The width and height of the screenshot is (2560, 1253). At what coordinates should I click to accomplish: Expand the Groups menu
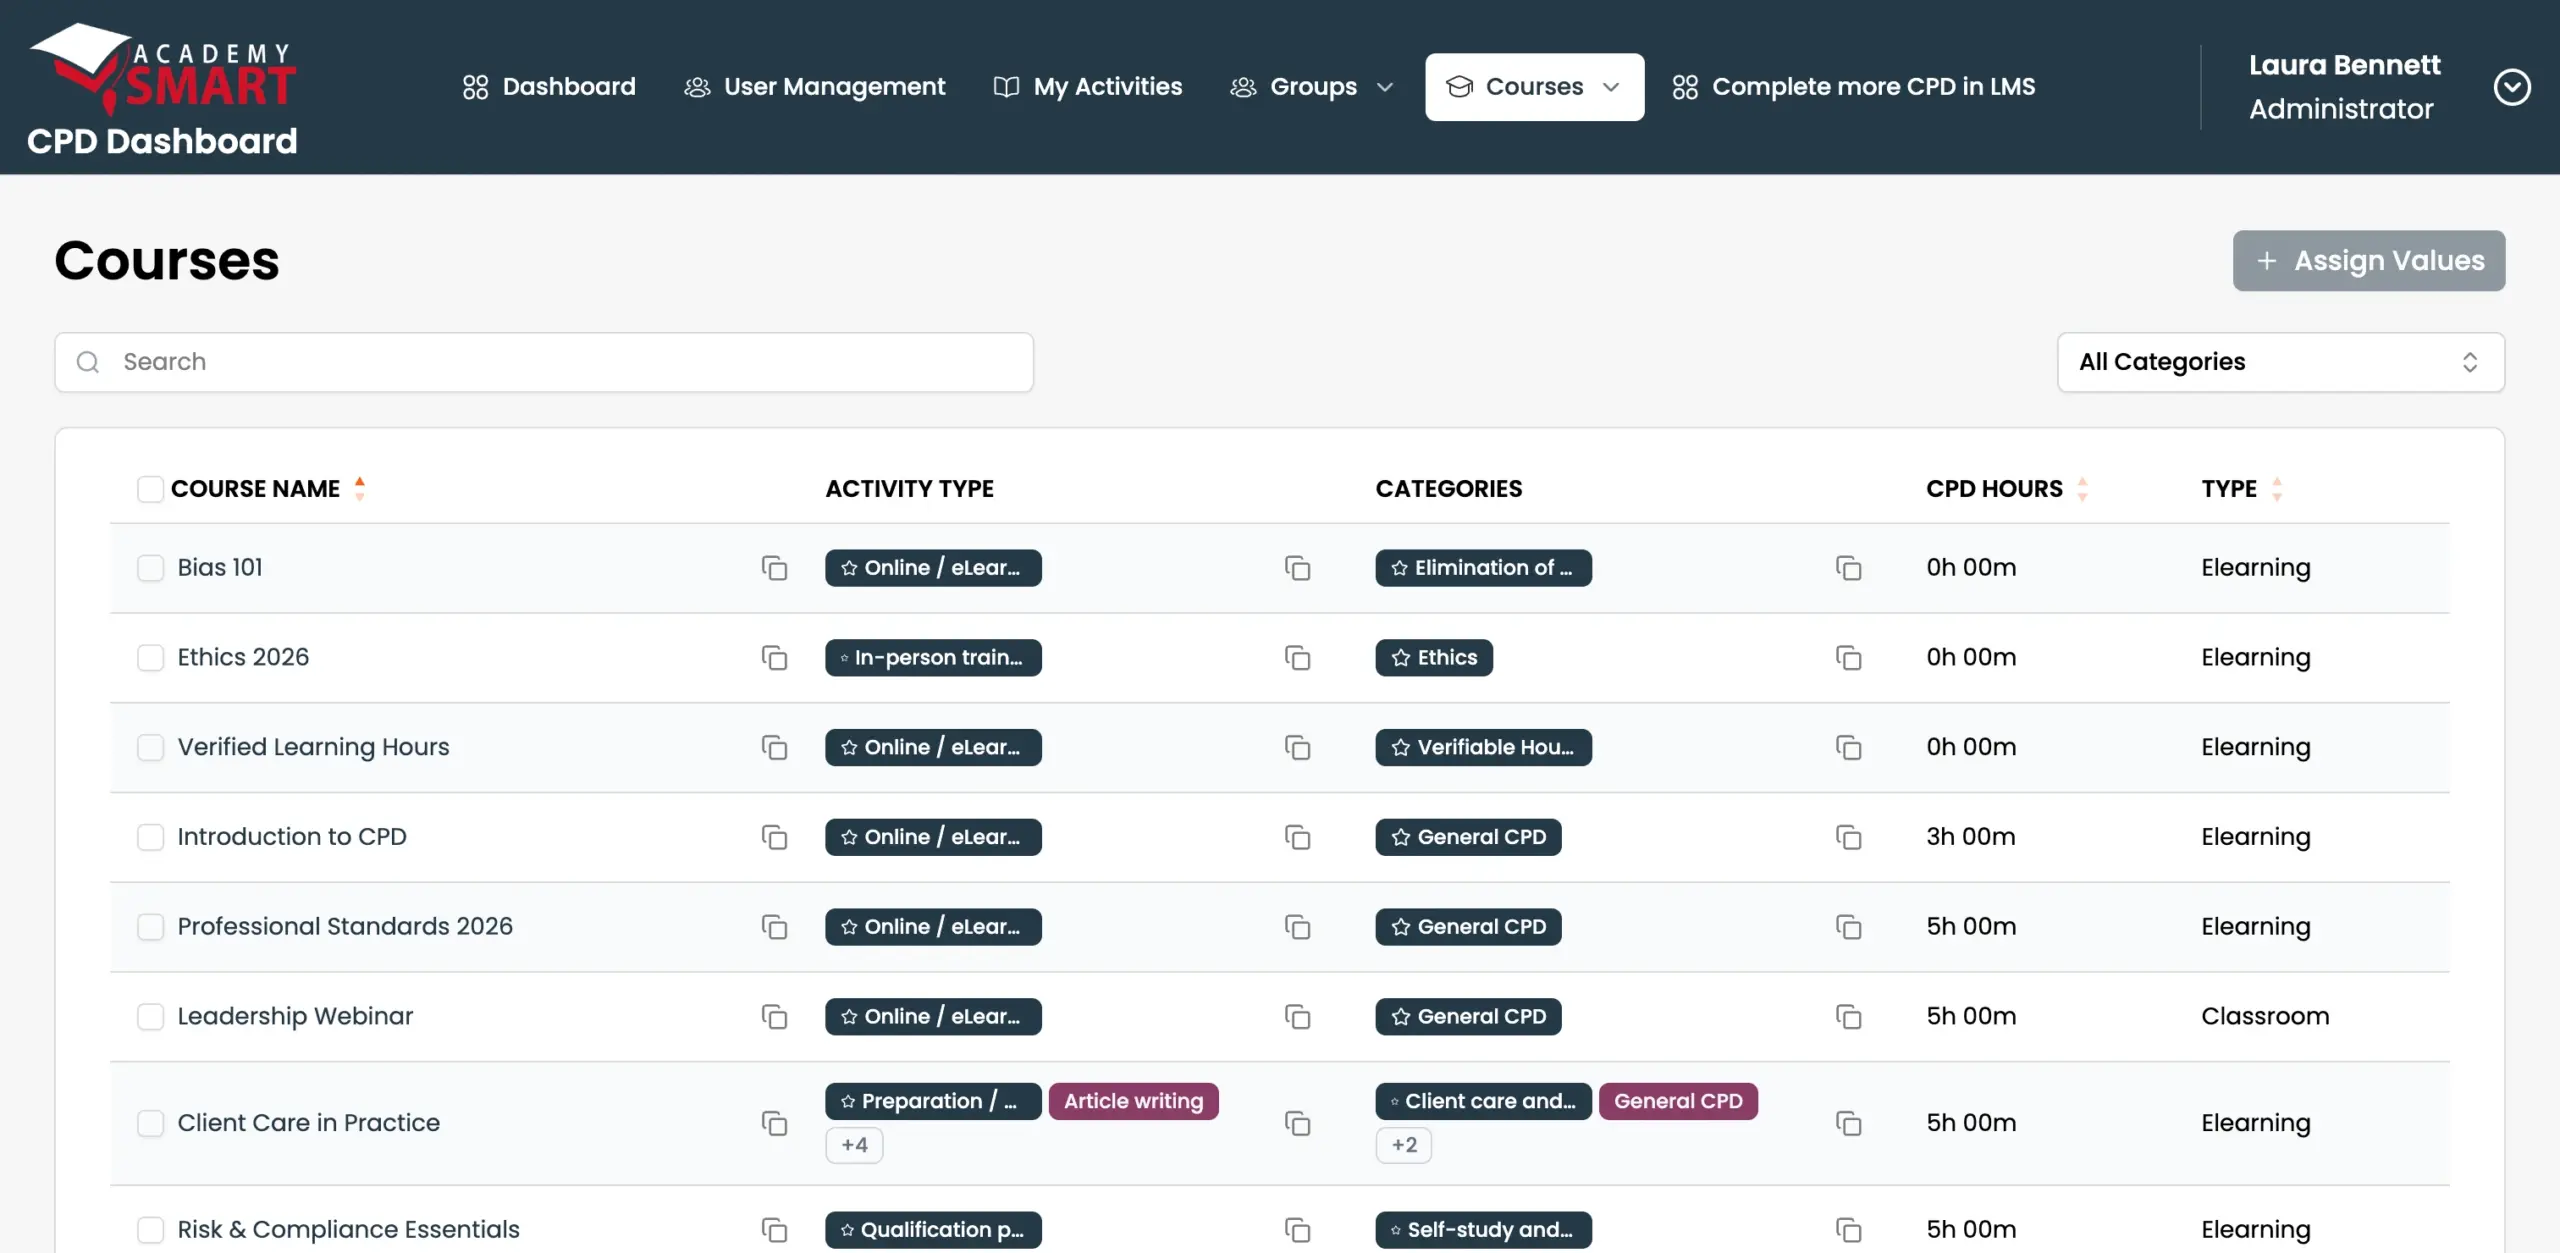pos(1311,87)
